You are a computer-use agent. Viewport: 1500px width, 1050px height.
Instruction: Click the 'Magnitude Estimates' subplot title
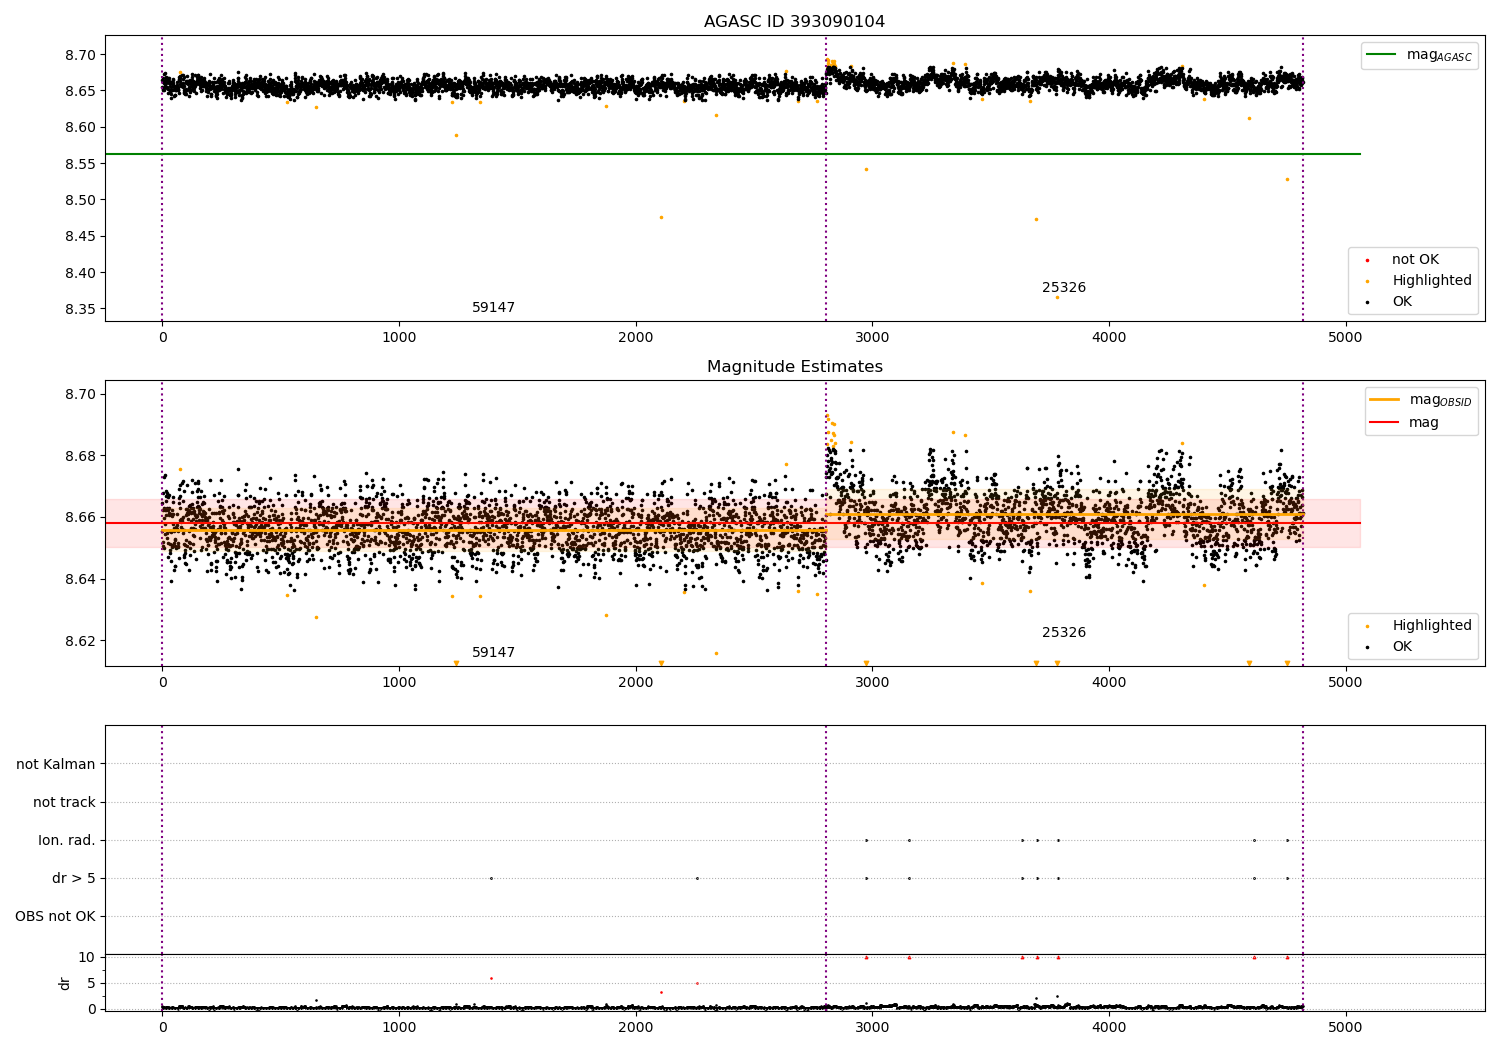click(794, 367)
